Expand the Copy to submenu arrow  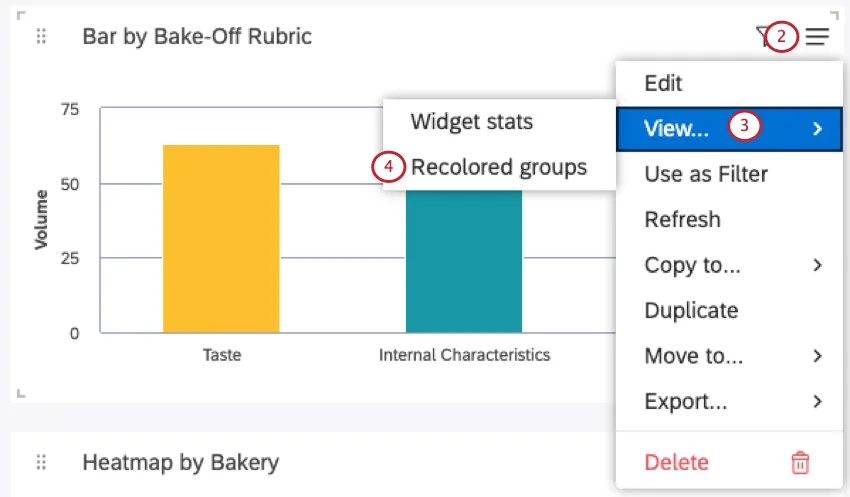pos(817,265)
